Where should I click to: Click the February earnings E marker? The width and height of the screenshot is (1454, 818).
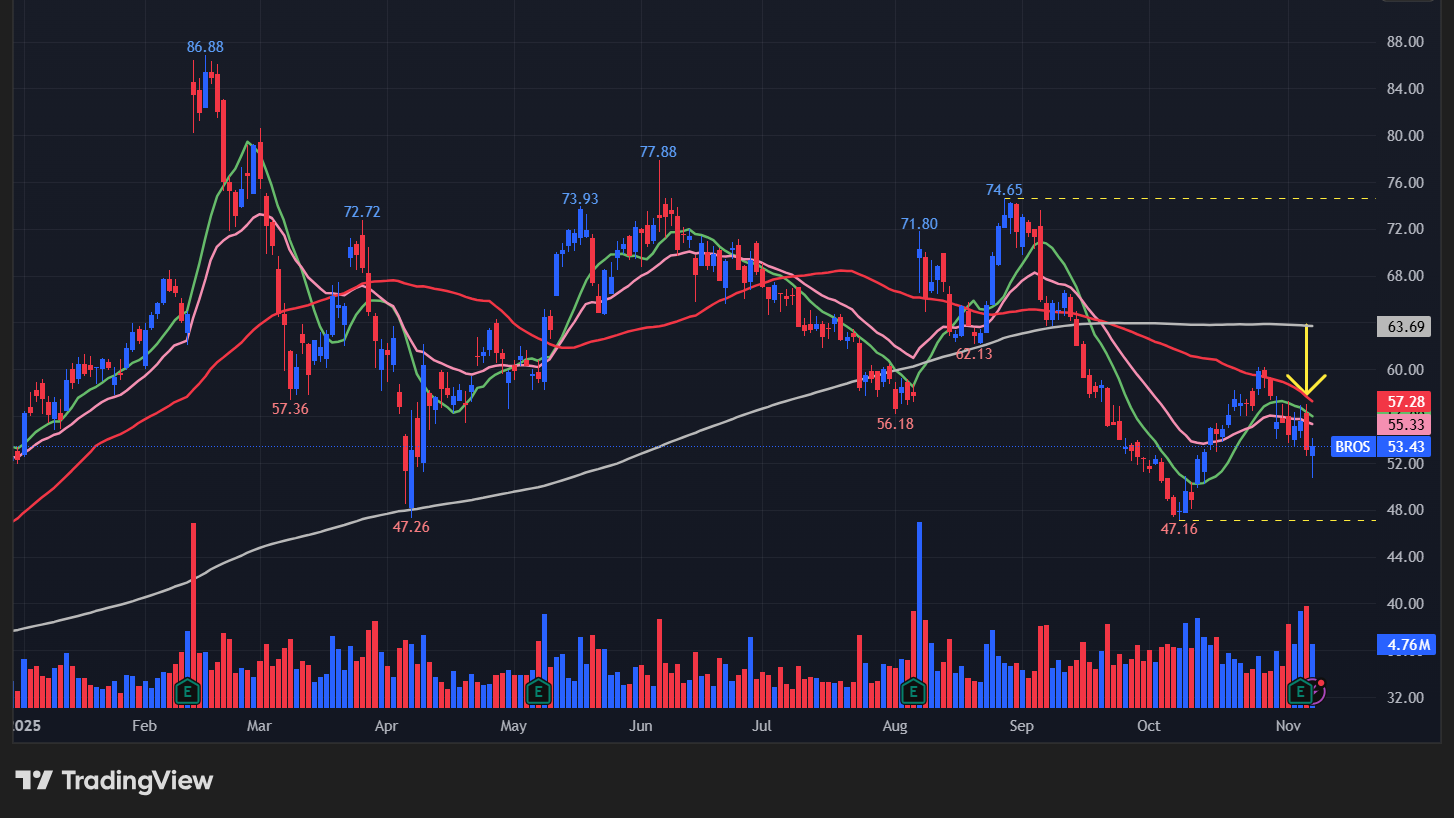click(x=186, y=690)
